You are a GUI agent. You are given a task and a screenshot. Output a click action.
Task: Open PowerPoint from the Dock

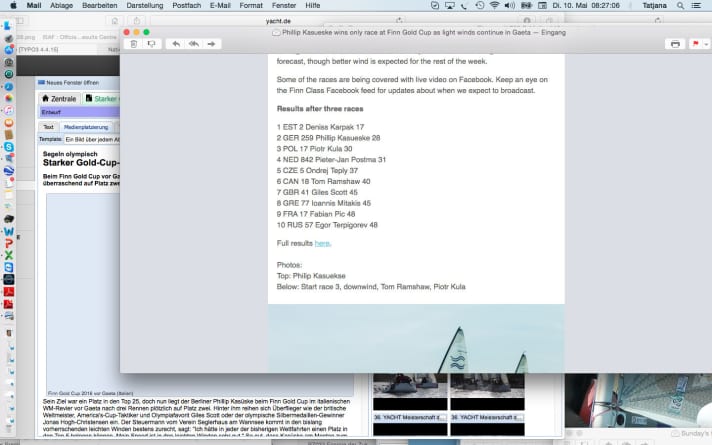pos(9,243)
